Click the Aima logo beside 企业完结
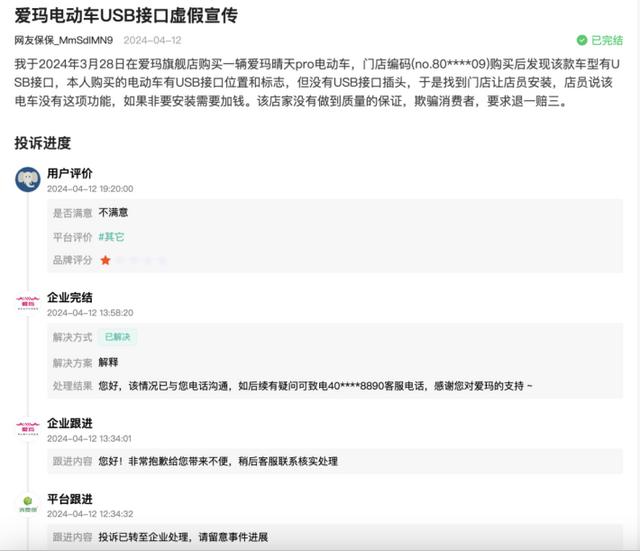 click(28, 303)
